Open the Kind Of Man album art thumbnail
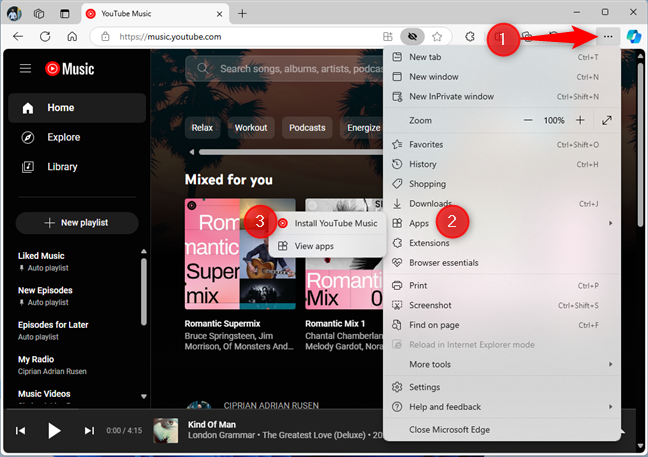Screen dimensions: 648x457 tap(166, 430)
